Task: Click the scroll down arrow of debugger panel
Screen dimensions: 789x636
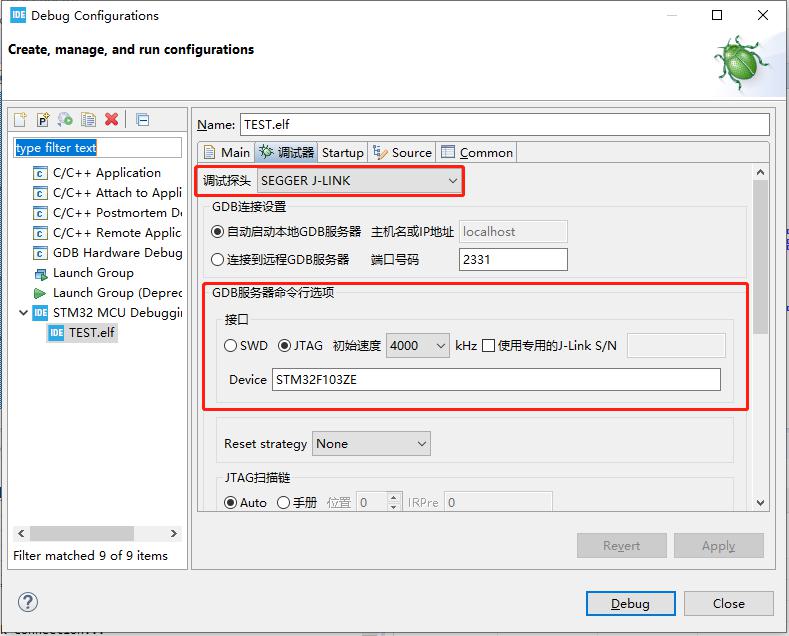Action: pyautogui.click(x=760, y=503)
